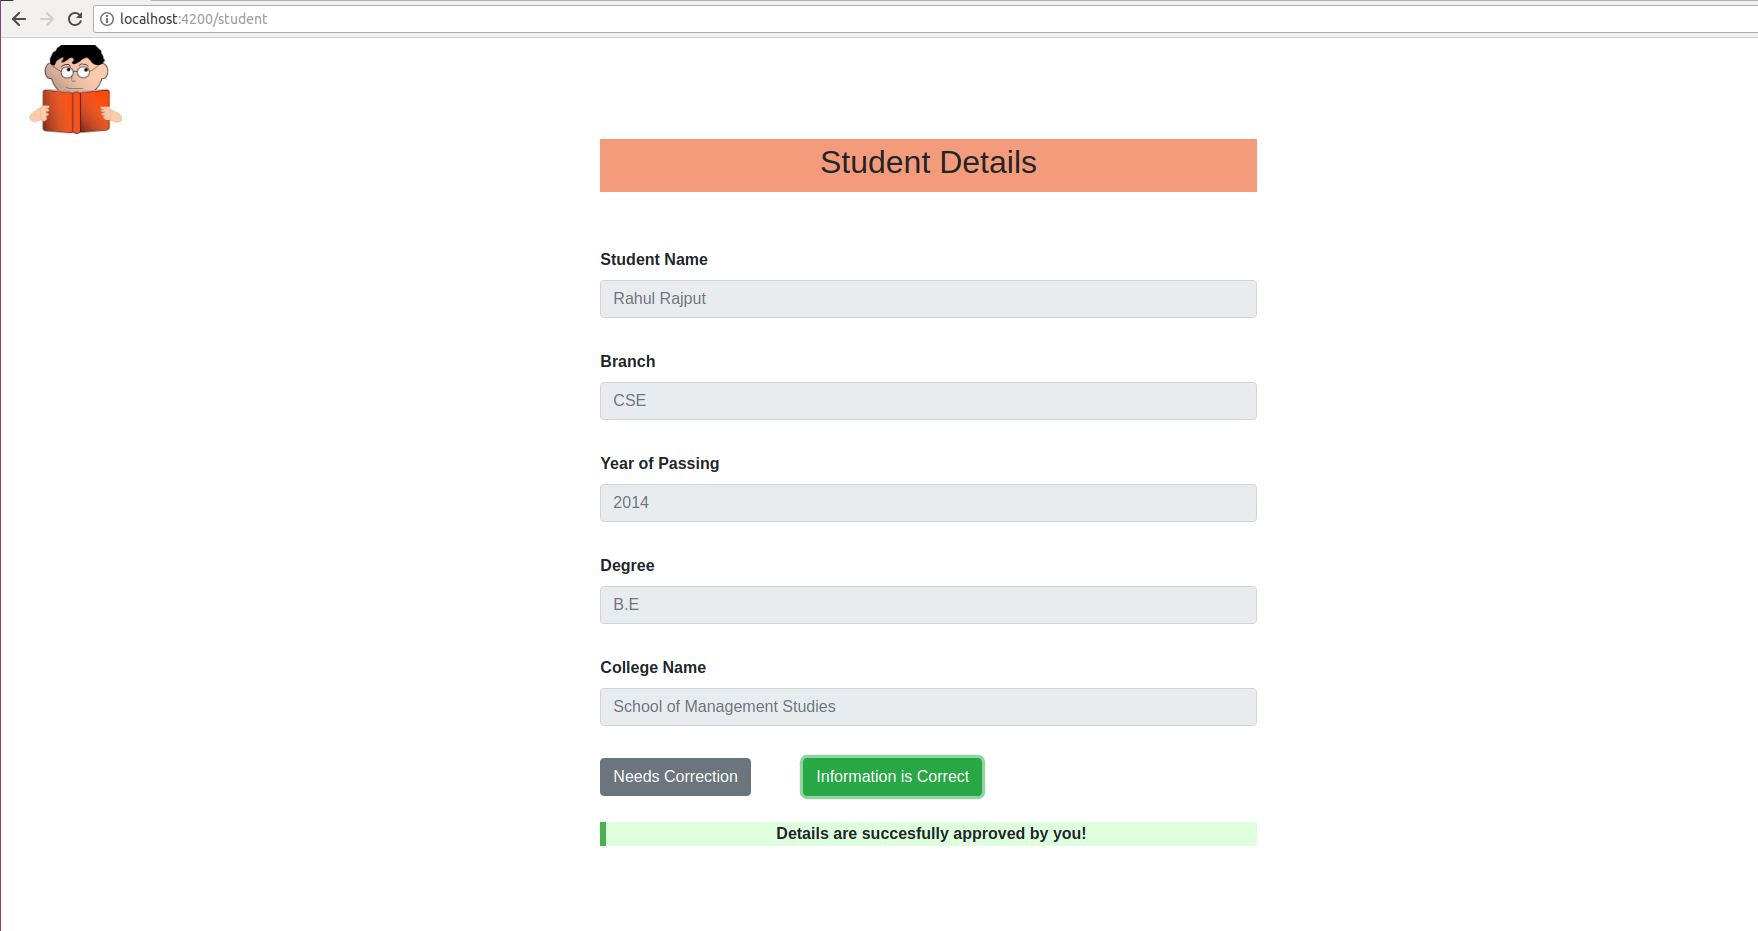This screenshot has width=1758, height=931.
Task: Click the Degree field showing B.E
Action: [928, 604]
